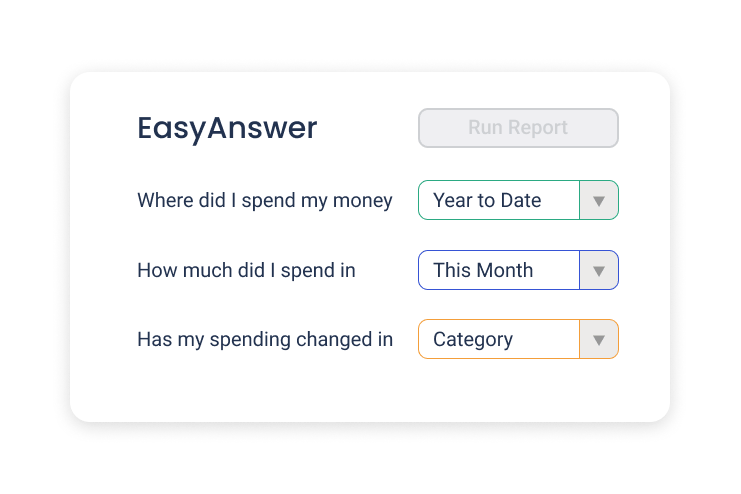Click the Run Report button

[518, 128]
